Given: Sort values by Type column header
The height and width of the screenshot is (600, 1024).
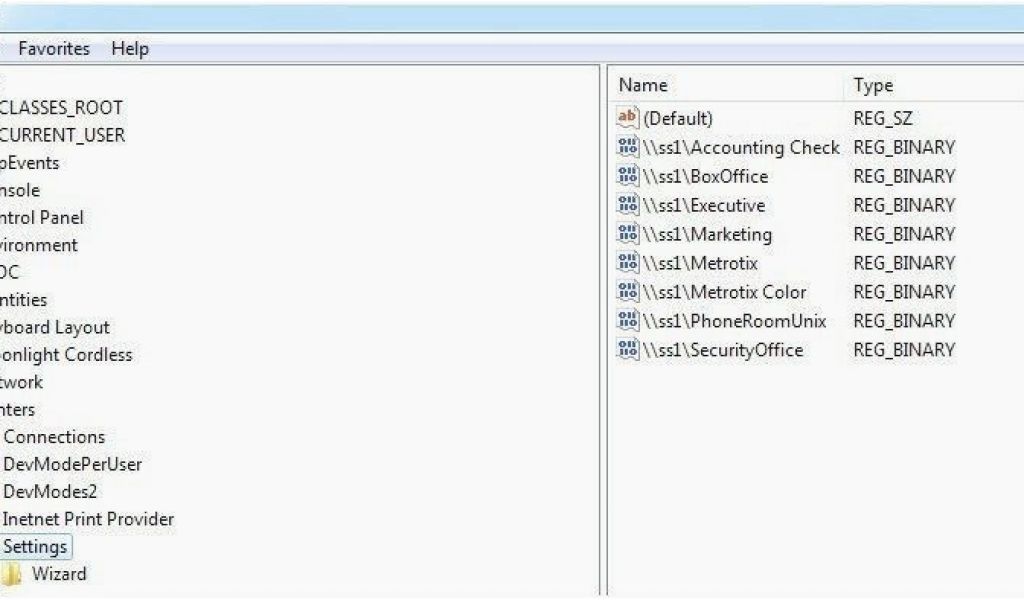Looking at the screenshot, I should pos(873,86).
